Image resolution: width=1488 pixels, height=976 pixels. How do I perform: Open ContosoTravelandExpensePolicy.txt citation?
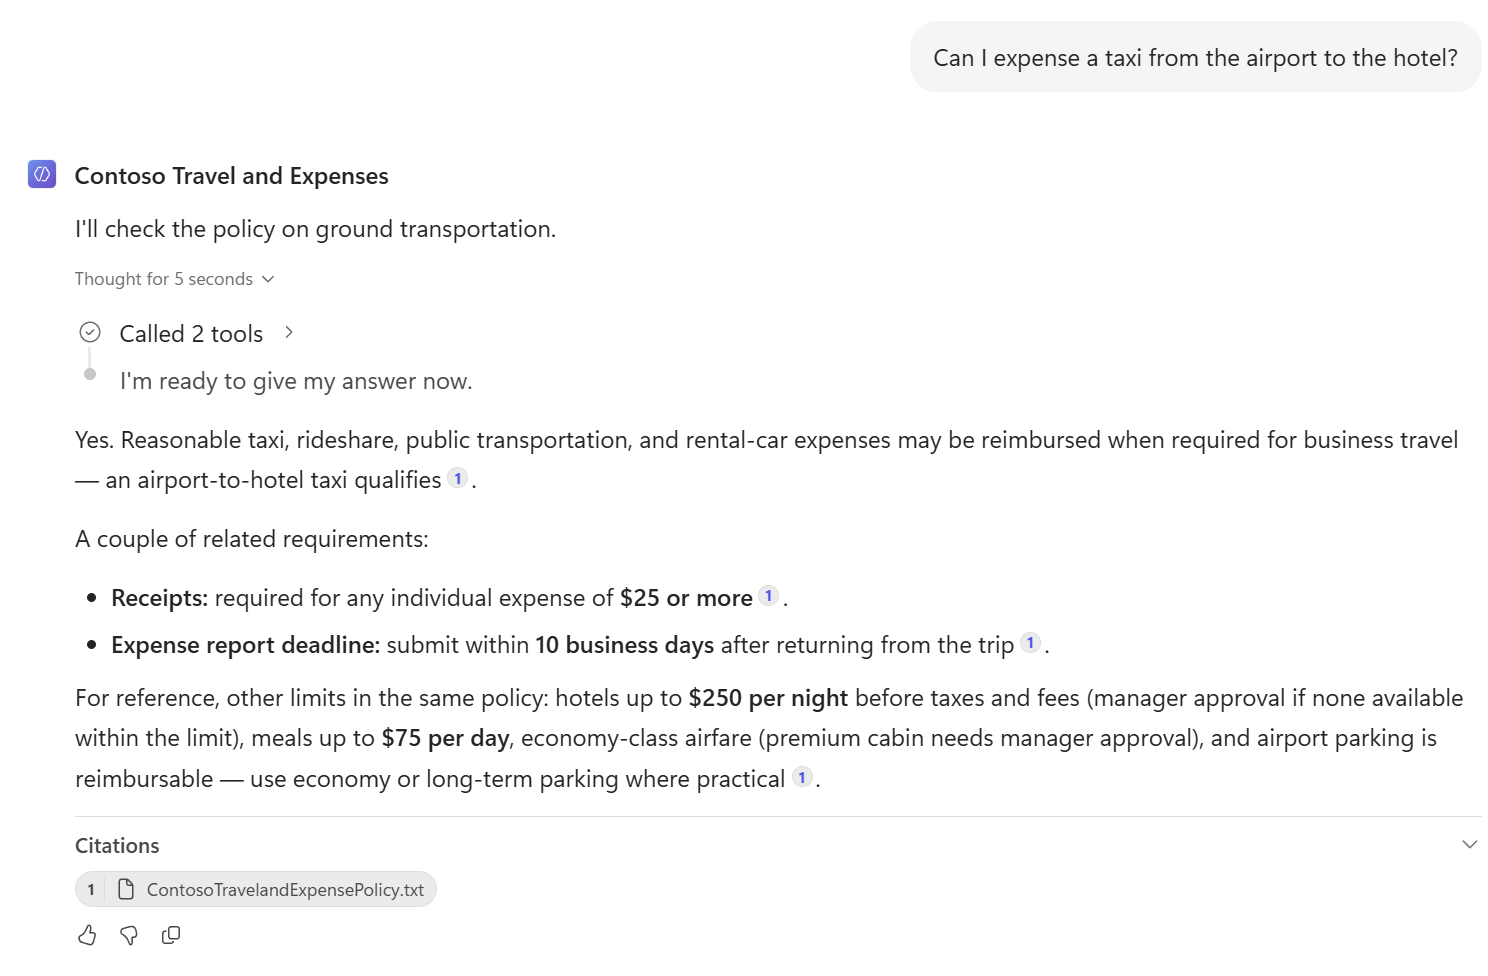coord(256,889)
